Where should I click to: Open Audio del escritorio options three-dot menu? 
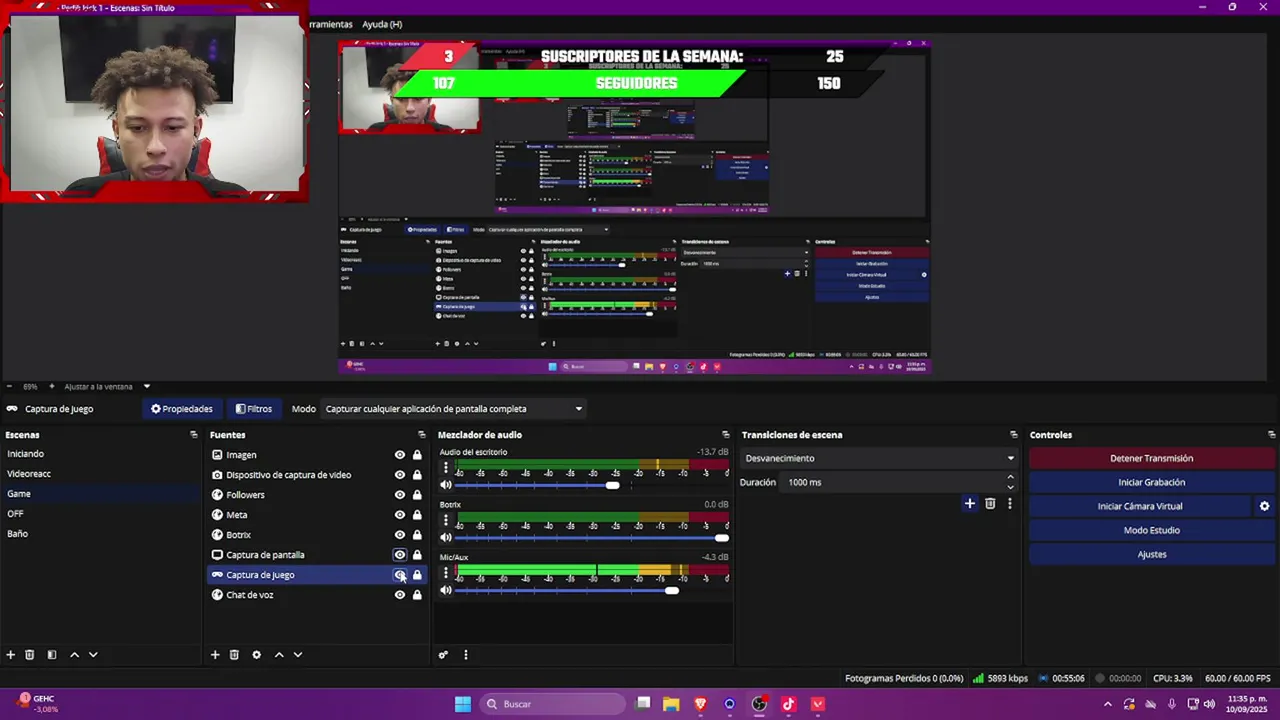click(445, 469)
